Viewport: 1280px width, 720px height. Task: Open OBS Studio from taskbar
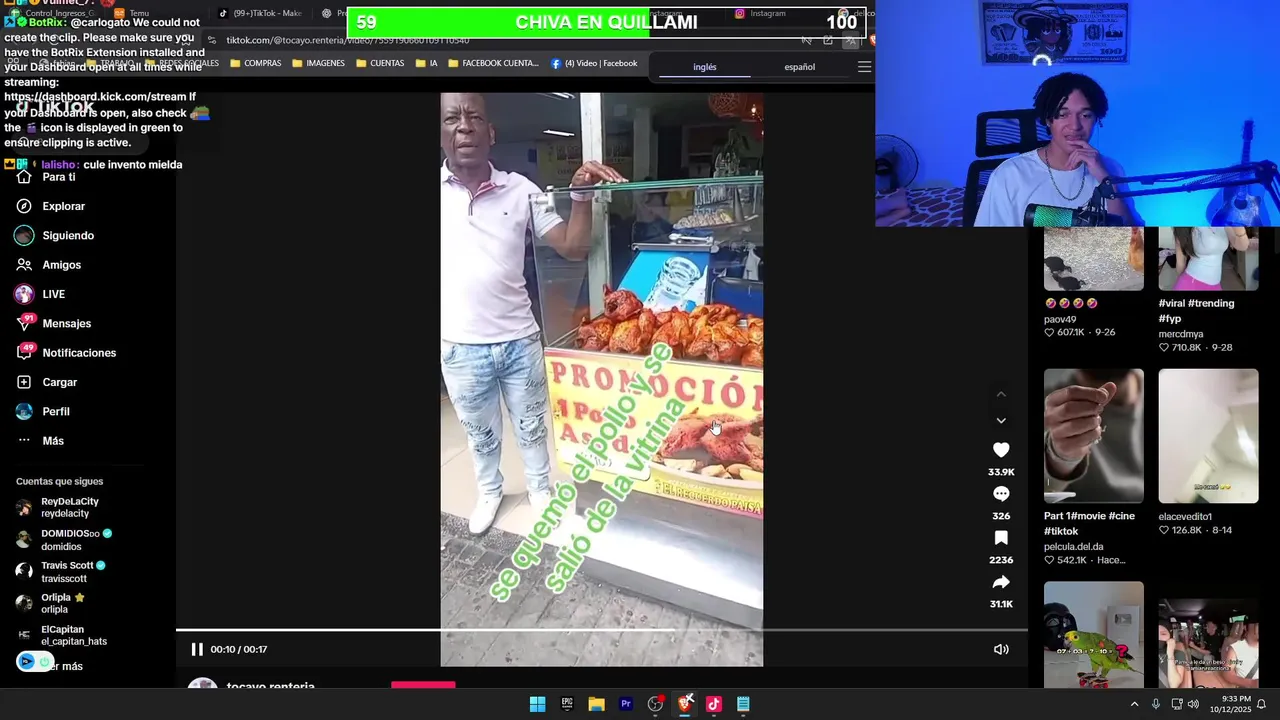(655, 704)
